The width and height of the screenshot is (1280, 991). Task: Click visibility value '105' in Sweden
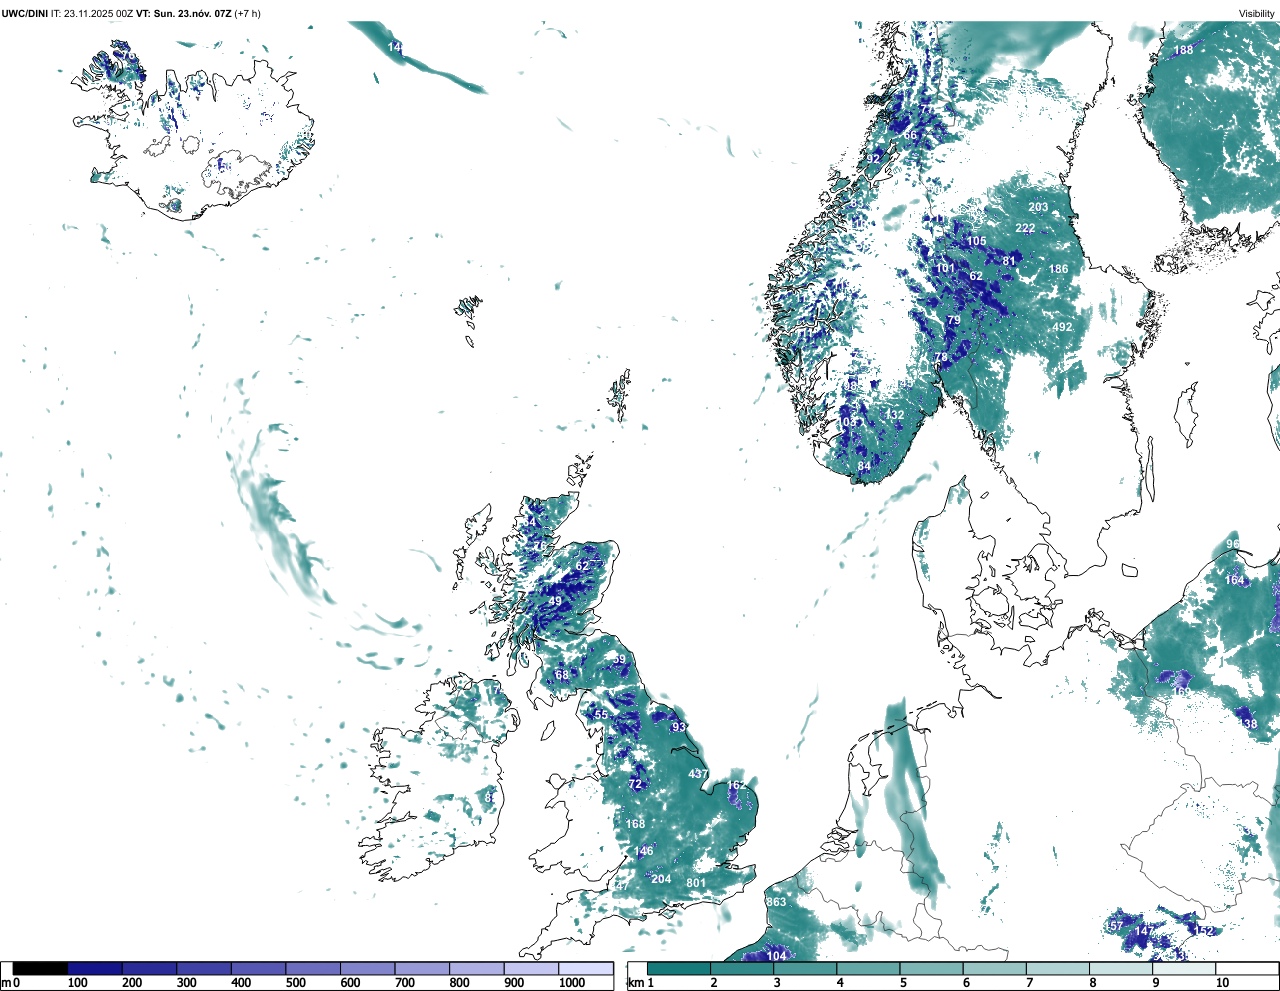[976, 241]
